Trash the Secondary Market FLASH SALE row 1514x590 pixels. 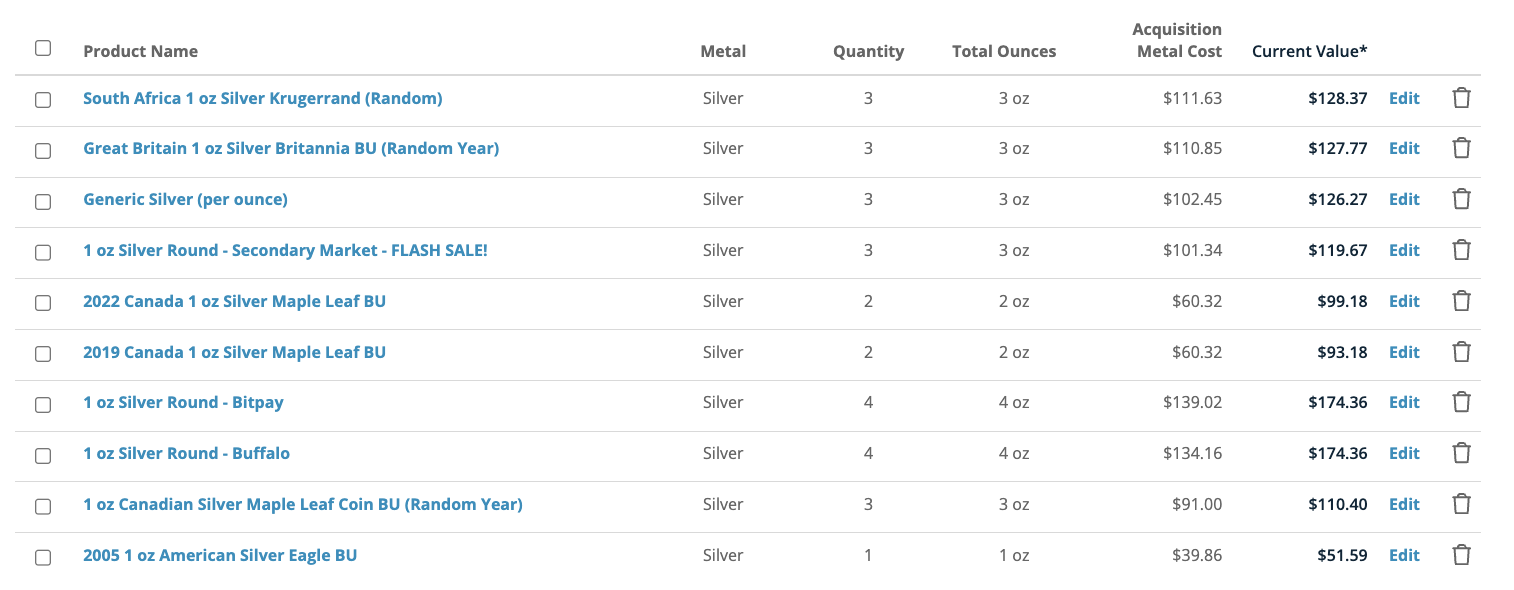[1461, 250]
